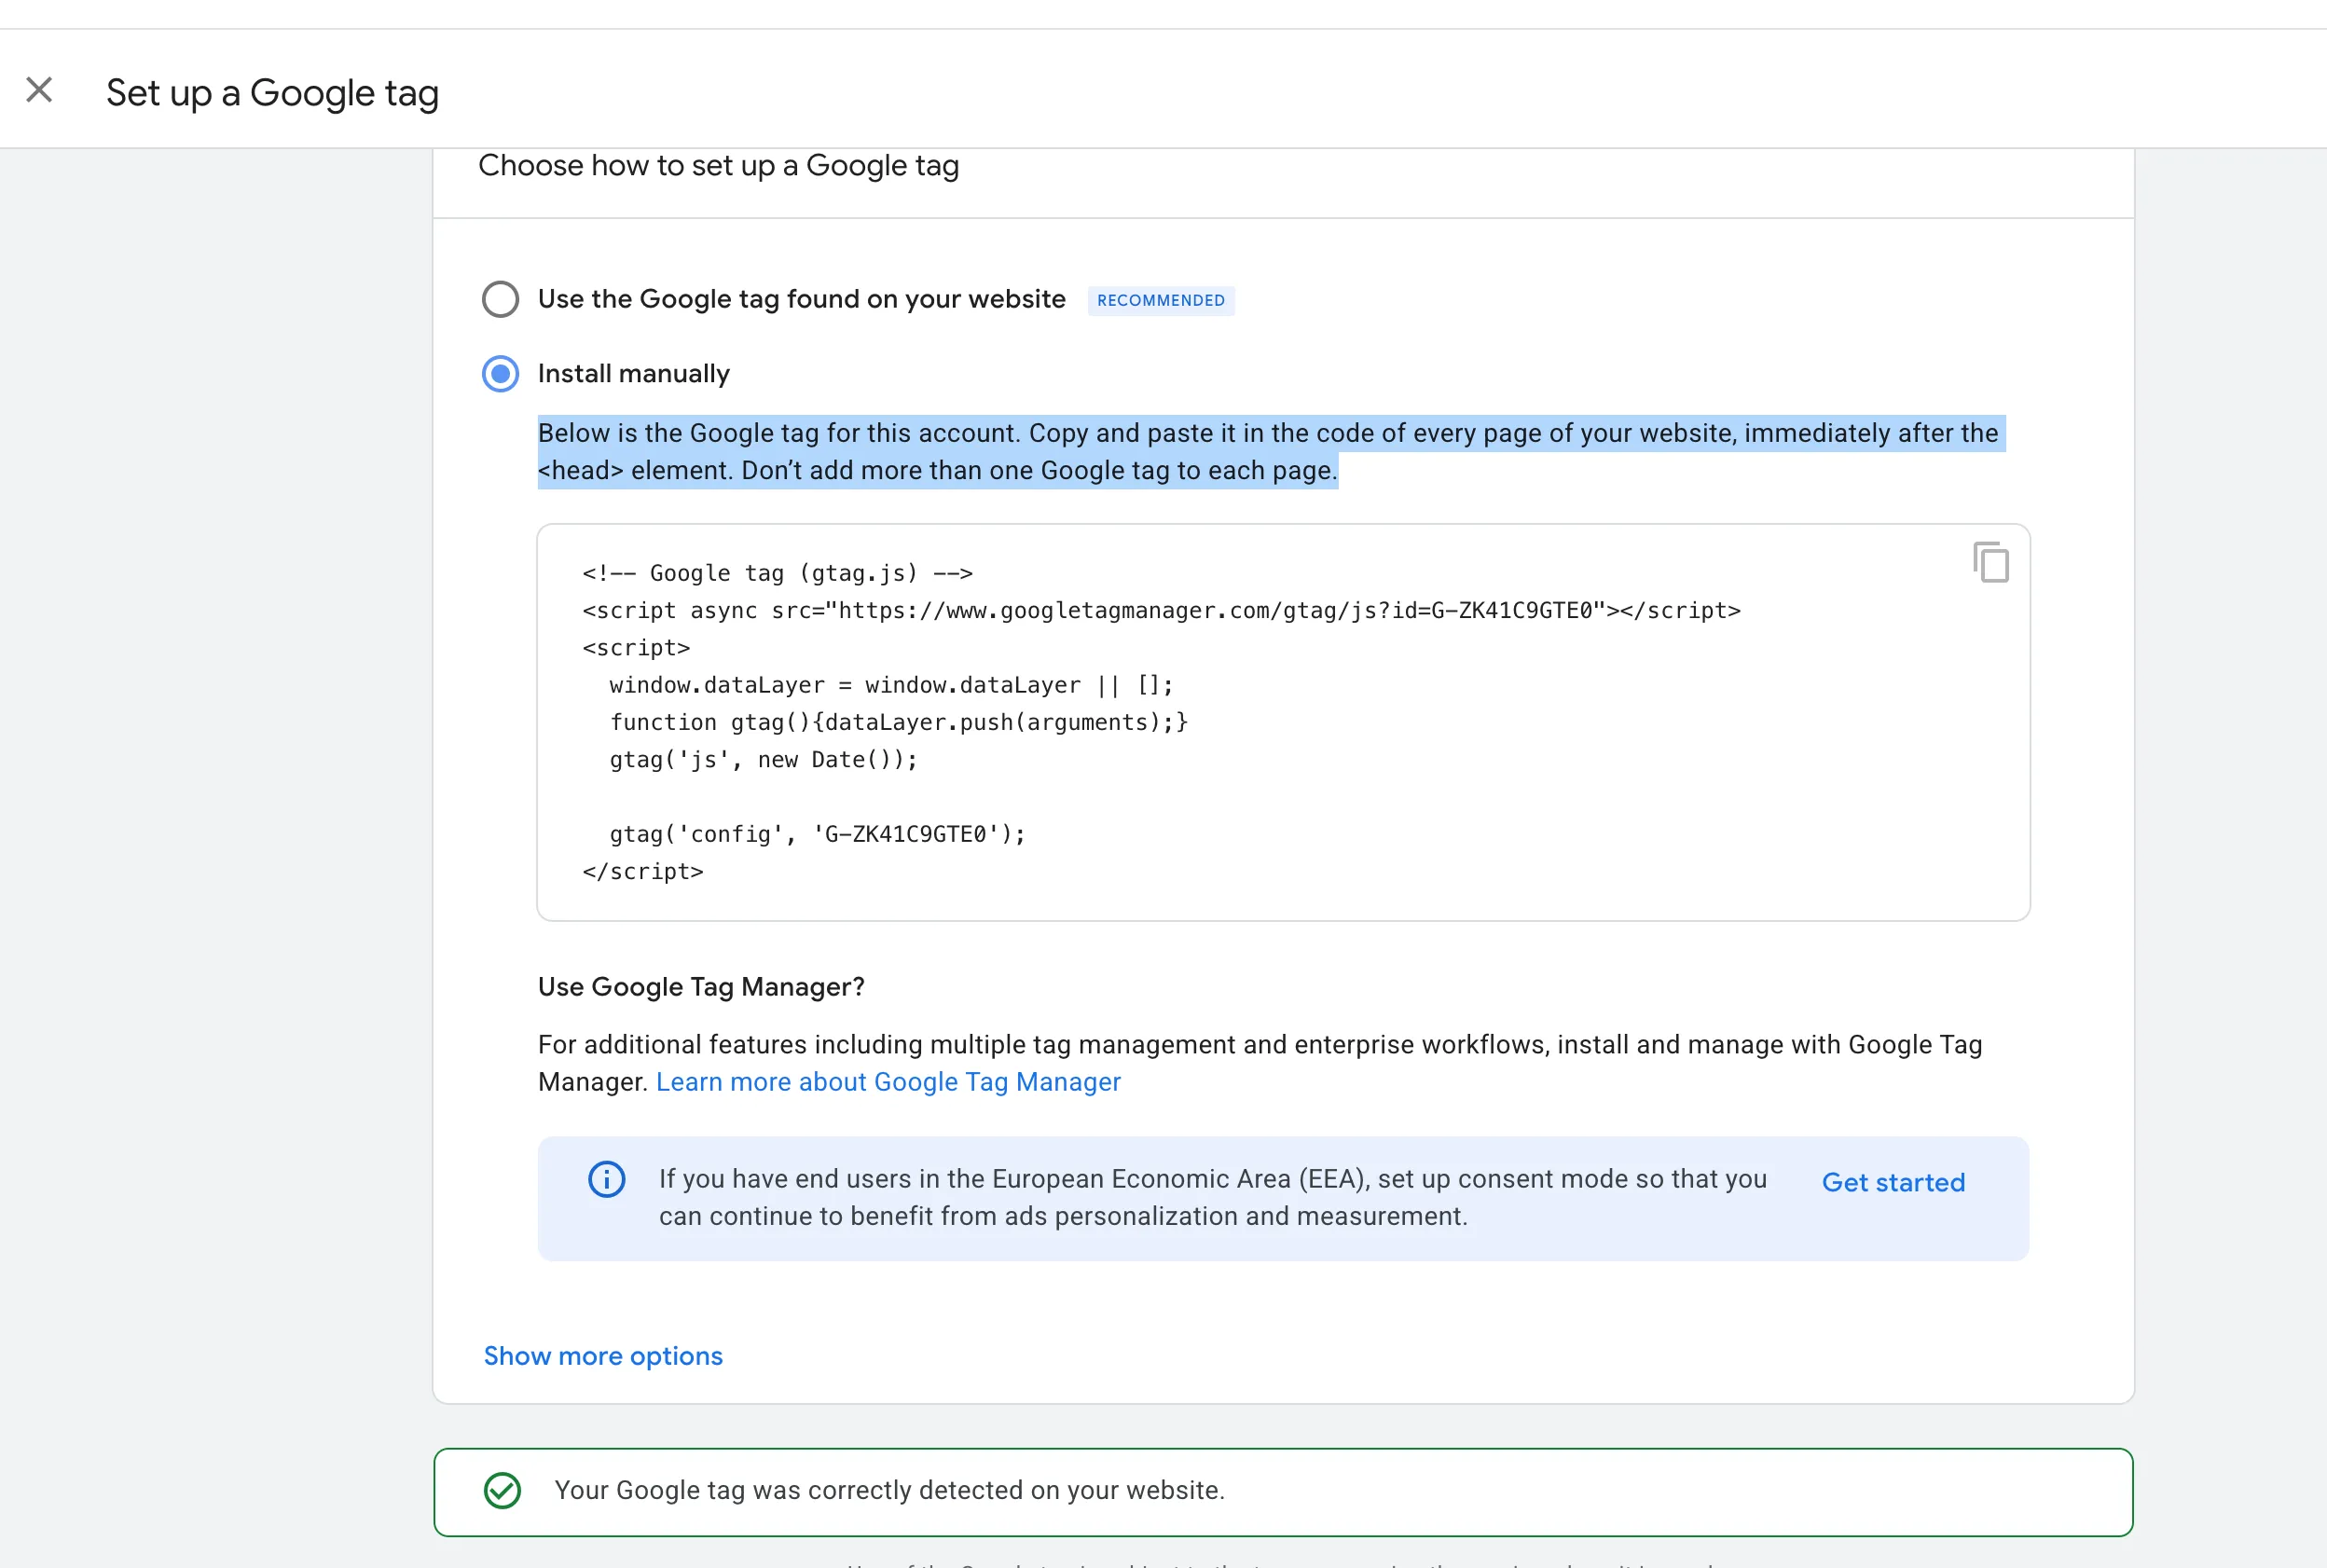2327x1568 pixels.
Task: Close the Set up a Google tag dialog
Action: tap(39, 90)
